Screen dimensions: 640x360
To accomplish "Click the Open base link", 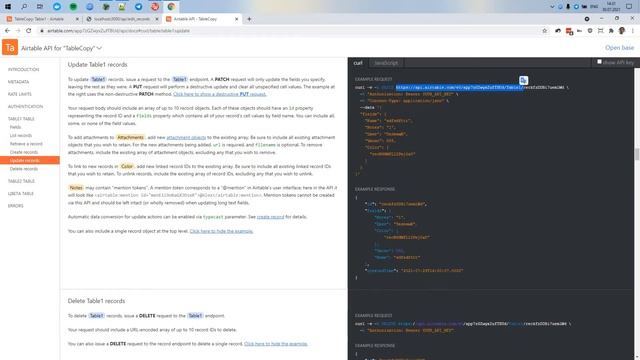I will click(619, 48).
